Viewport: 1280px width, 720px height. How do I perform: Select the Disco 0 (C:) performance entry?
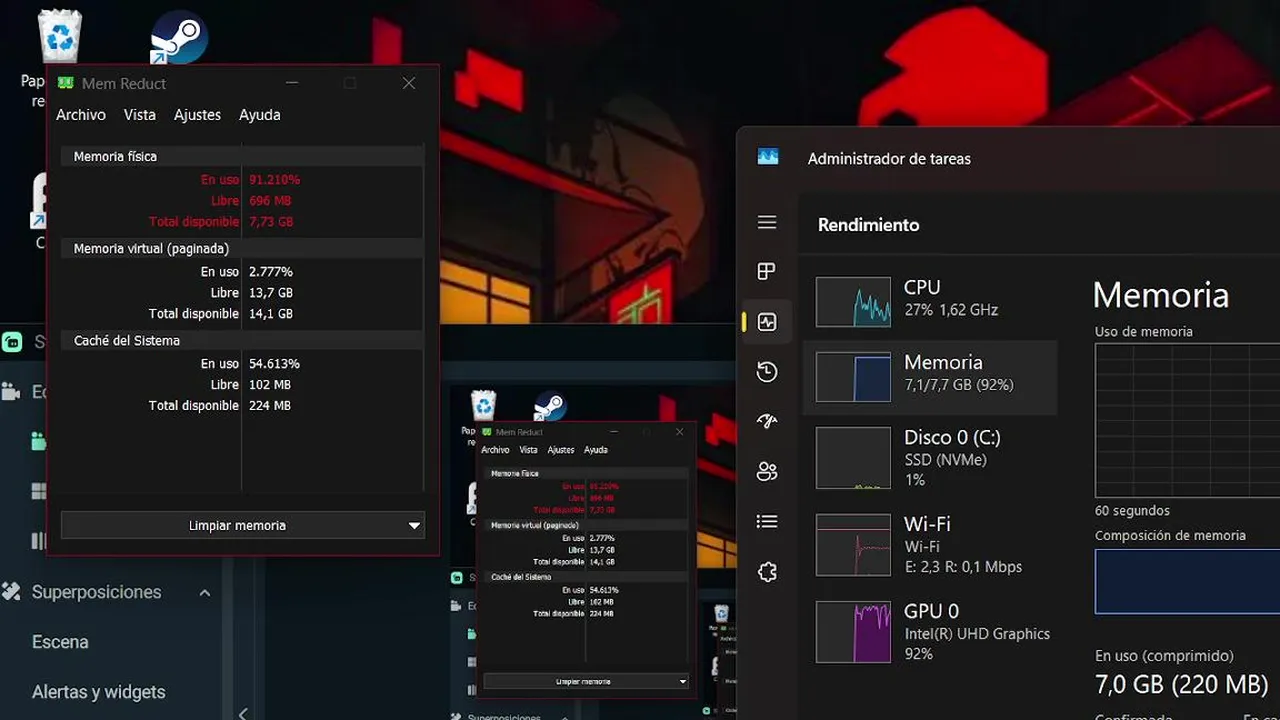coord(930,458)
